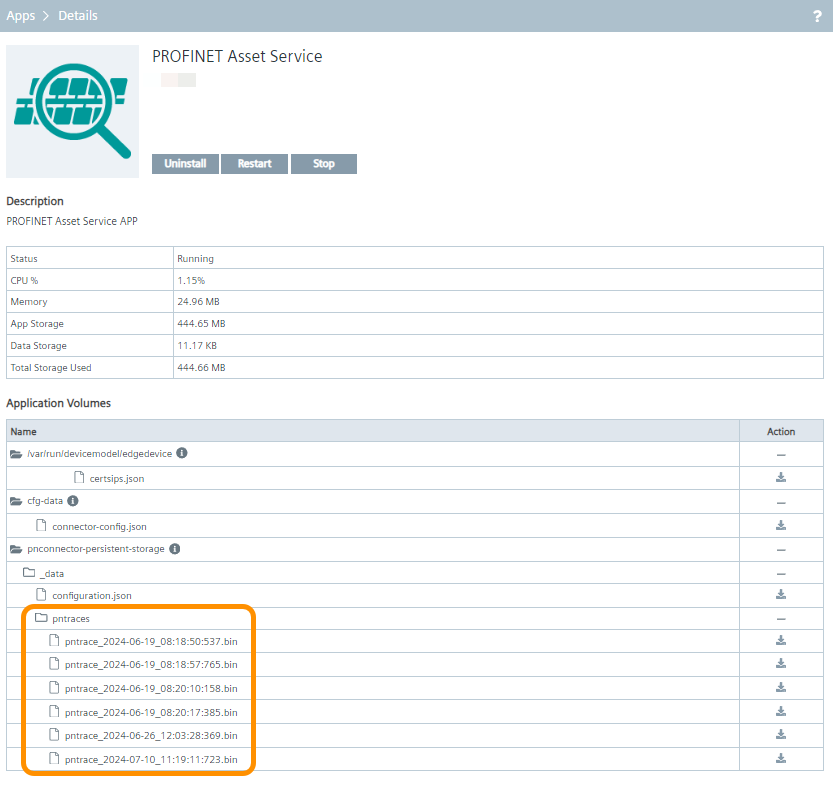Select file name pntrace_2024-06-19_08:20:17:385.bin
The width and height of the screenshot is (833, 788).
pos(151,713)
